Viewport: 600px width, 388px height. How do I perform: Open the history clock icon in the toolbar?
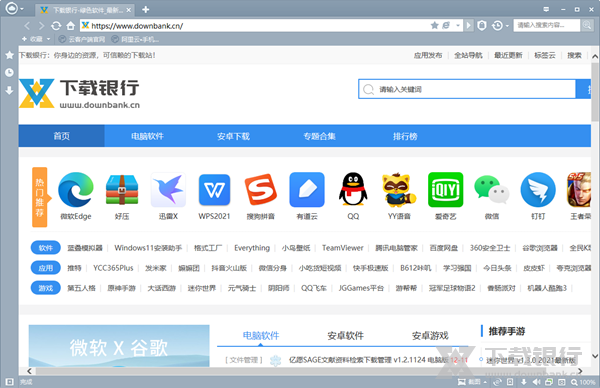497,26
